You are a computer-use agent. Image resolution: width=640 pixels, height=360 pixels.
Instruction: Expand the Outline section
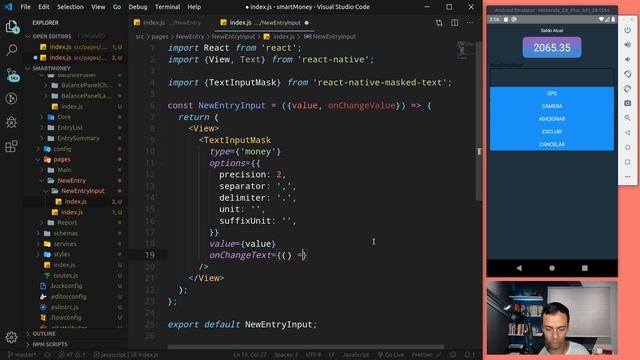(44, 334)
